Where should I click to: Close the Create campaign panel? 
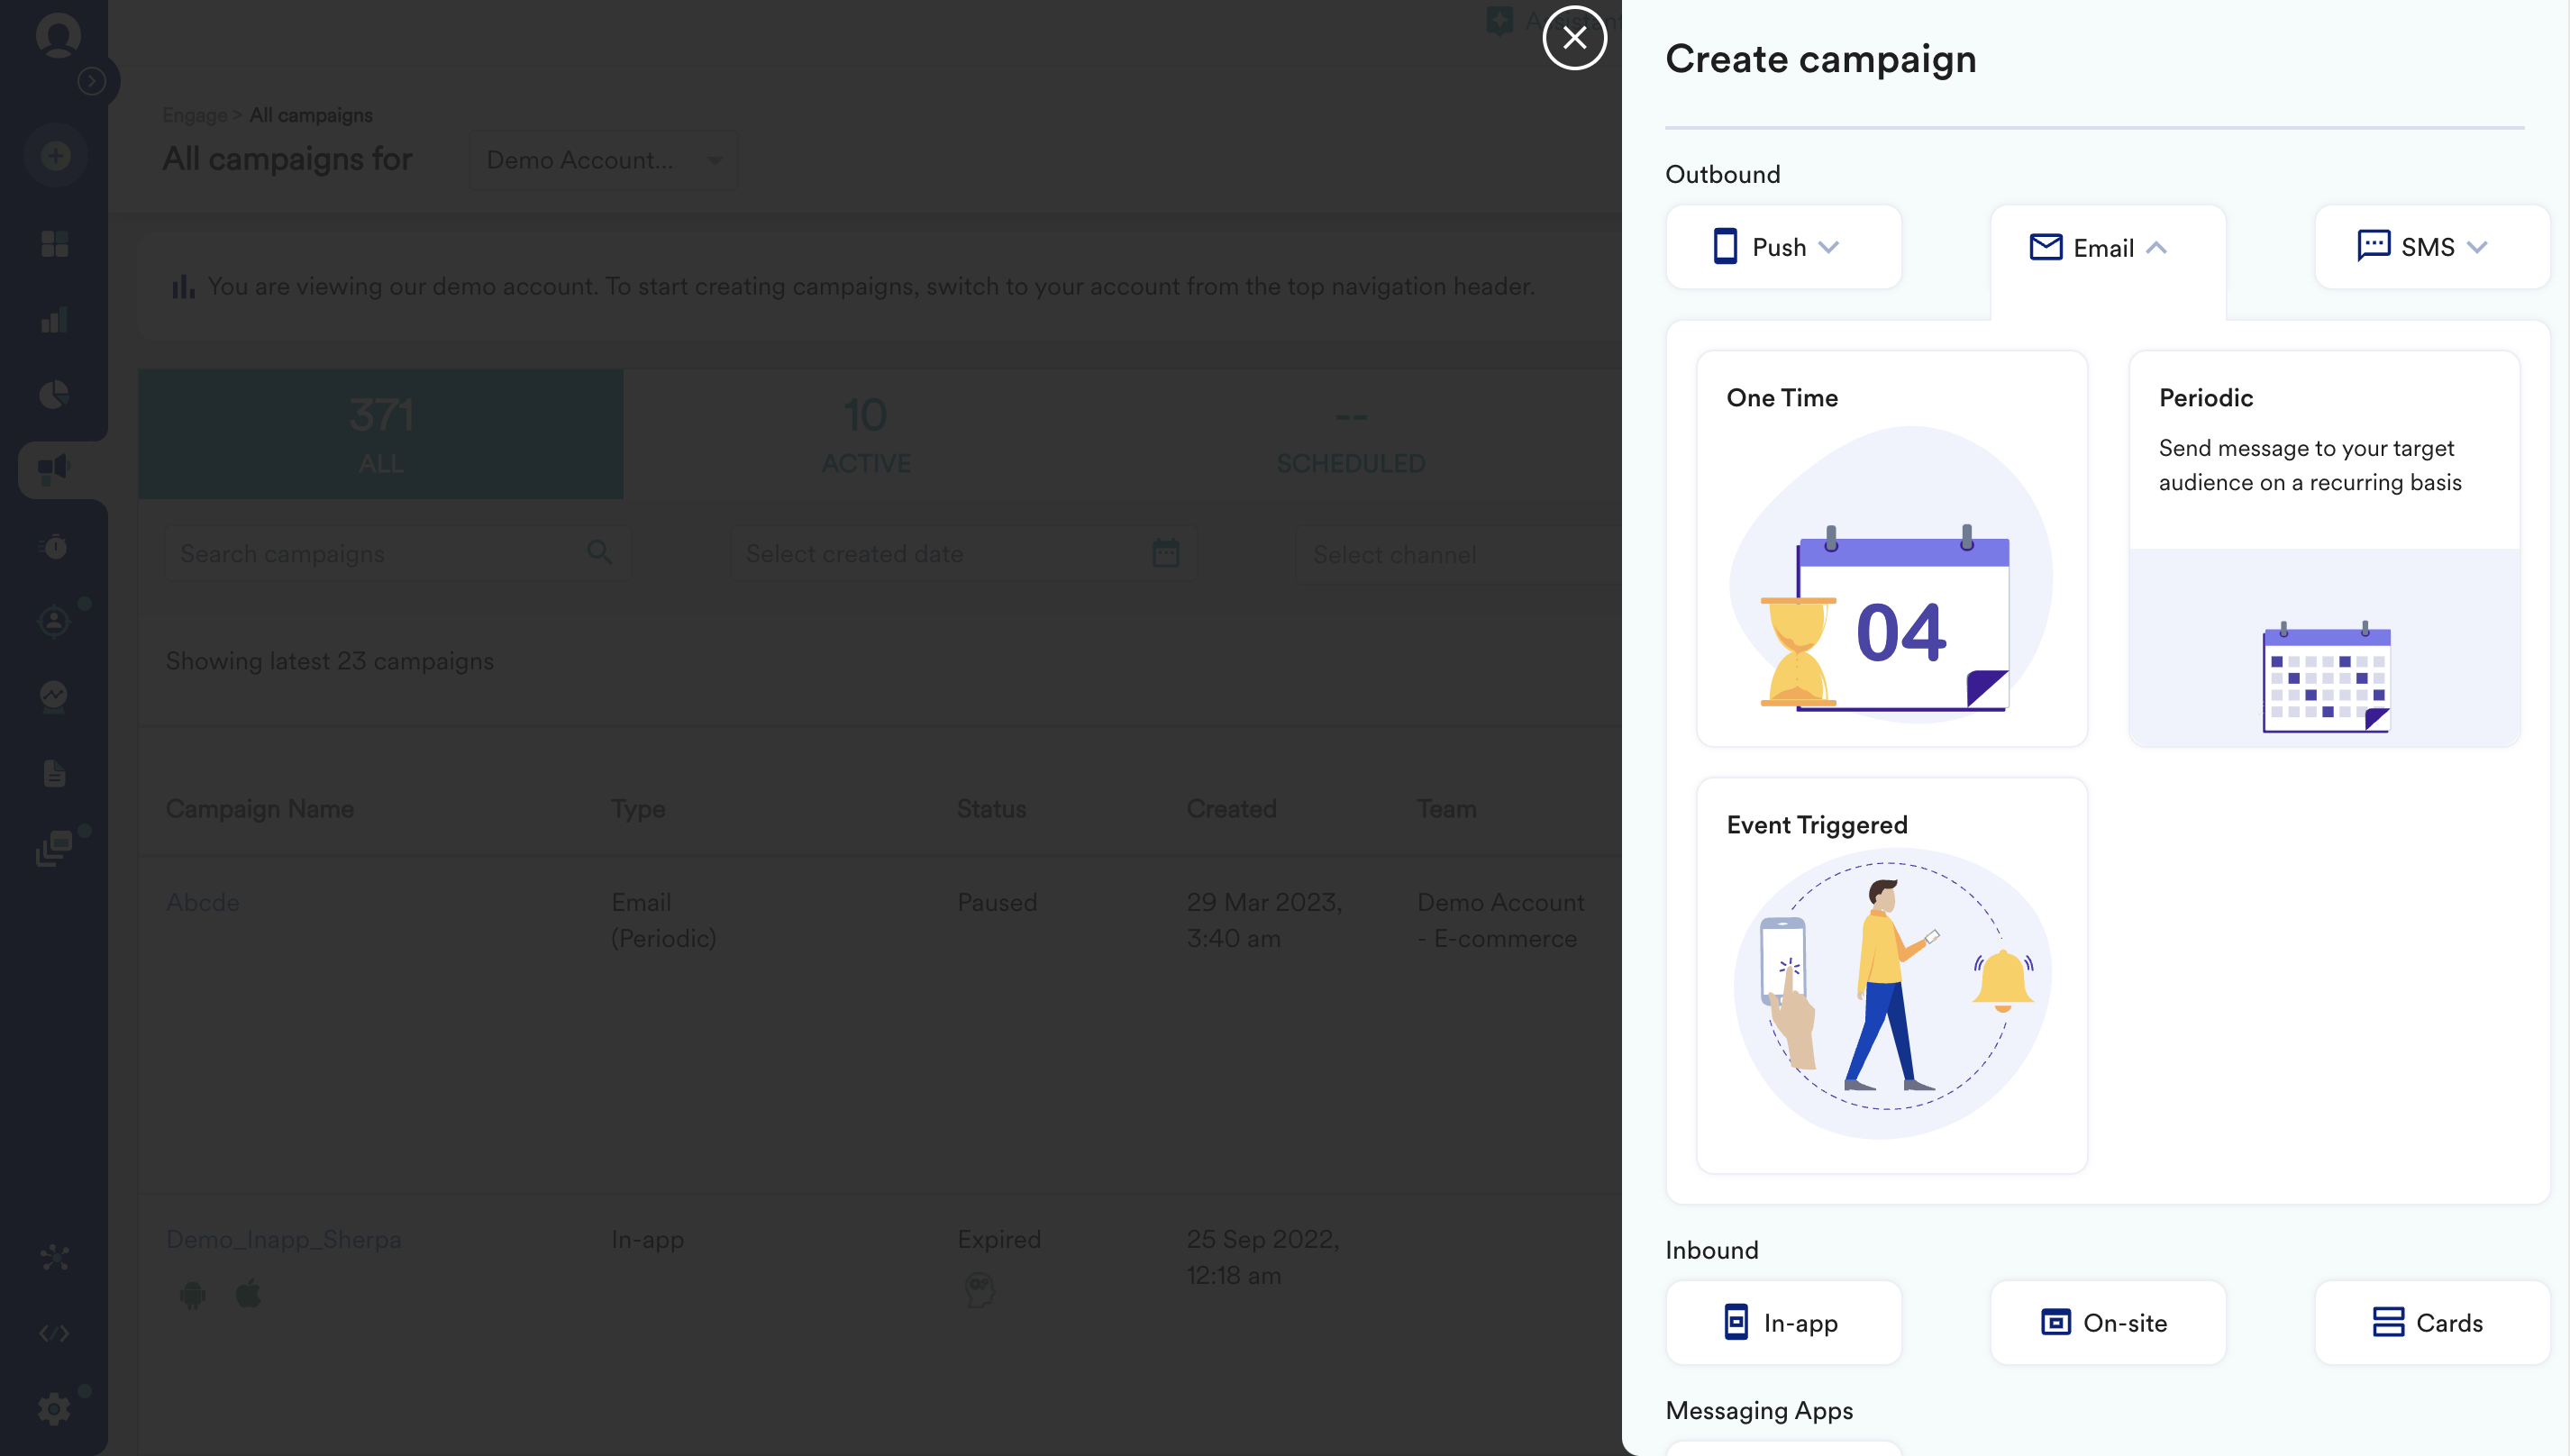click(1574, 38)
